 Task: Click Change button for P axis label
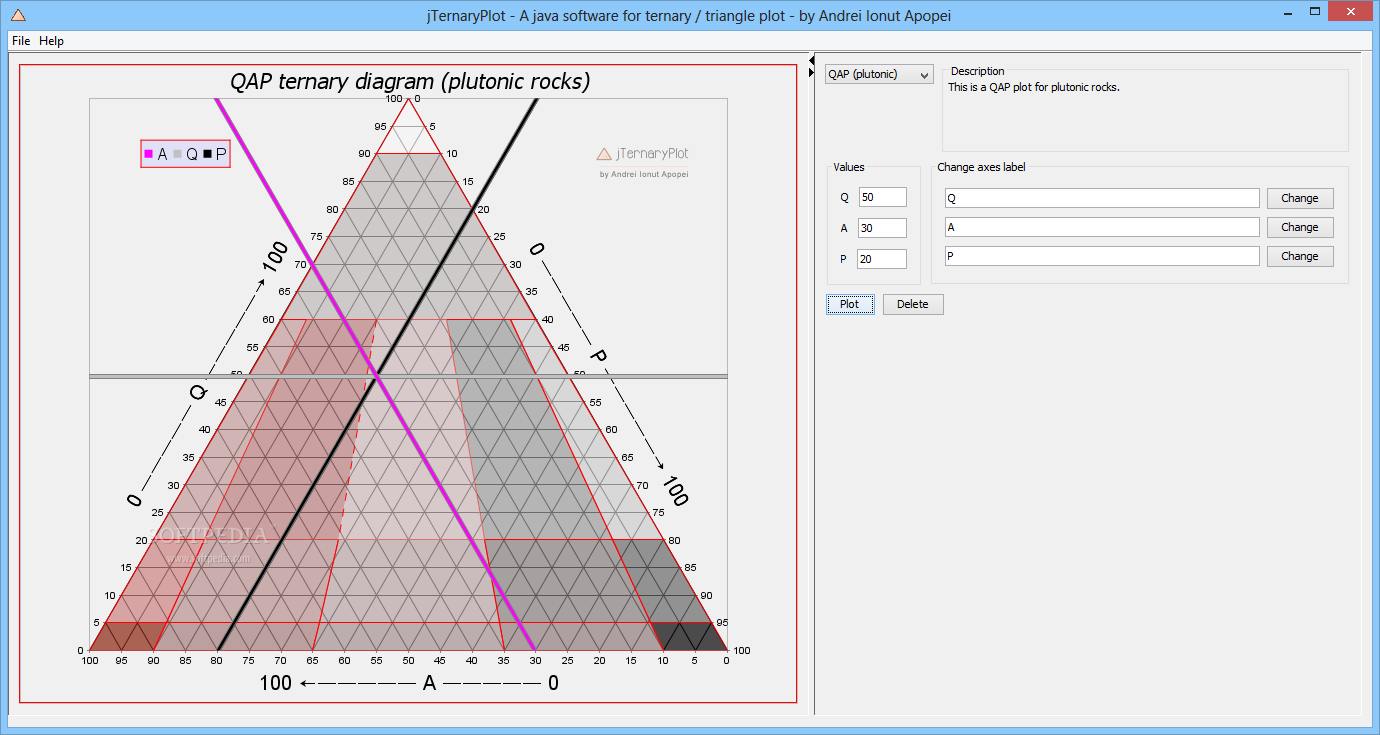coord(1300,256)
